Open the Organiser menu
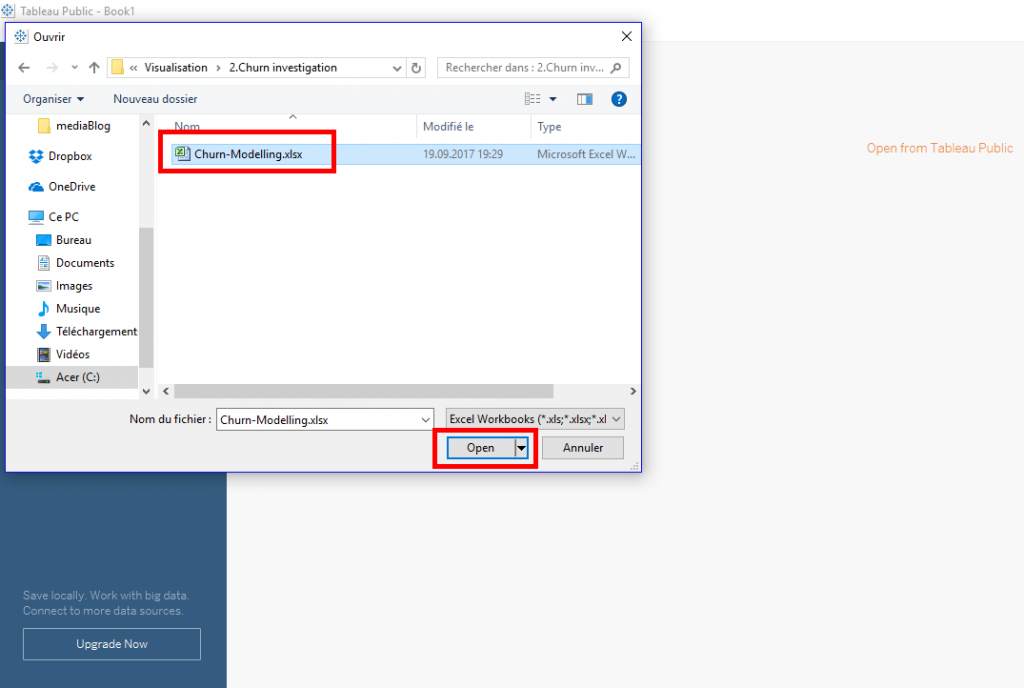 (52, 99)
